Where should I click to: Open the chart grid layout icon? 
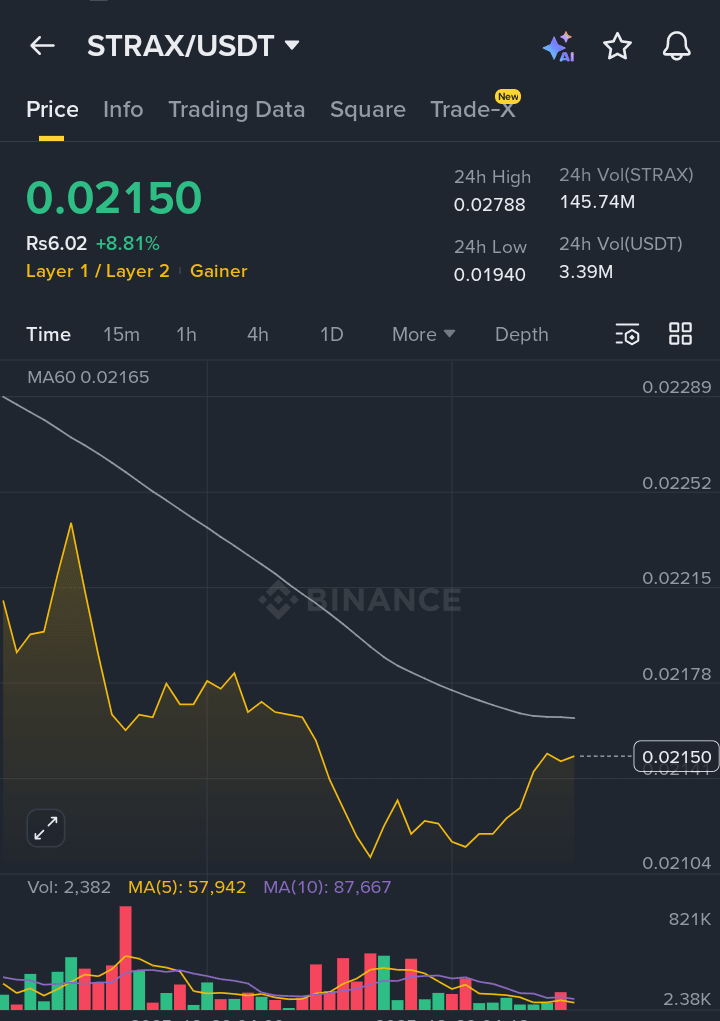pos(680,334)
